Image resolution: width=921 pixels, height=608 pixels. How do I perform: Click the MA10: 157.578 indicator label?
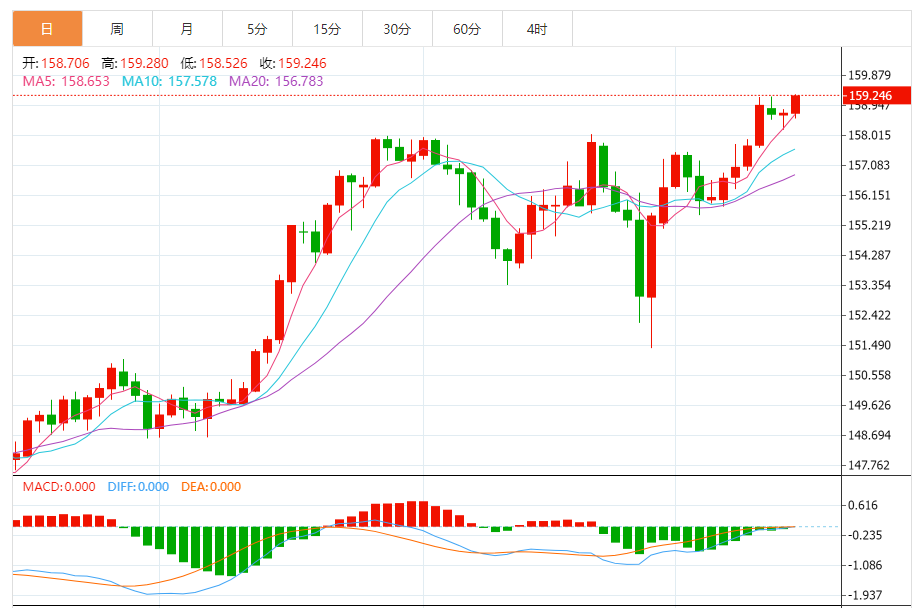pyautogui.click(x=169, y=81)
